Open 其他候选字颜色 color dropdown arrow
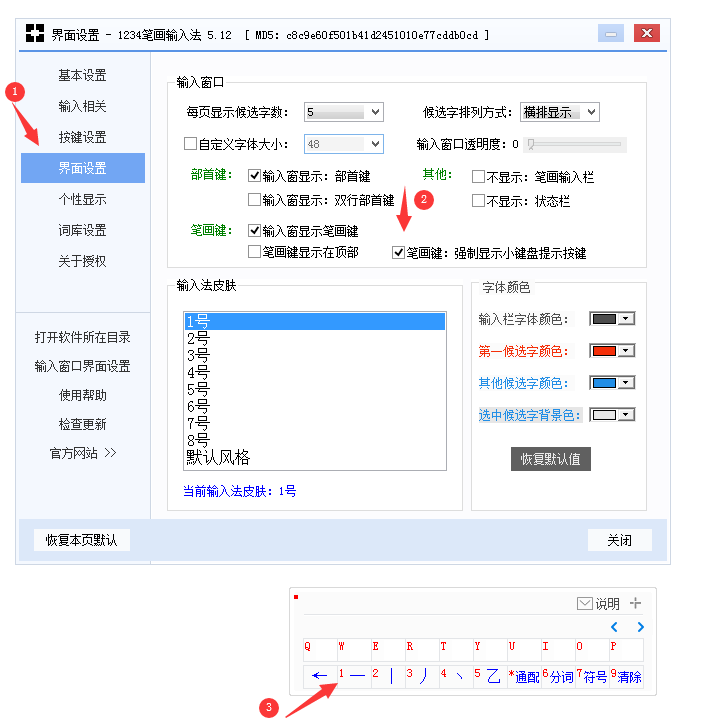 click(626, 383)
